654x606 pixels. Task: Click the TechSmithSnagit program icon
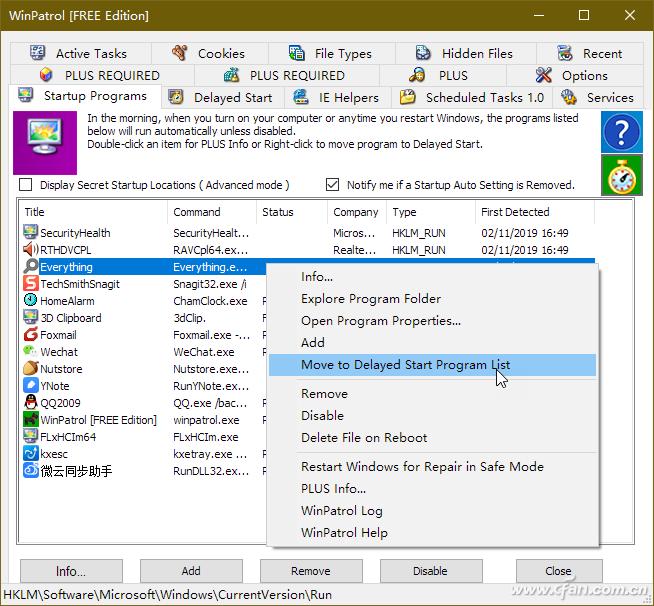pyautogui.click(x=30, y=284)
